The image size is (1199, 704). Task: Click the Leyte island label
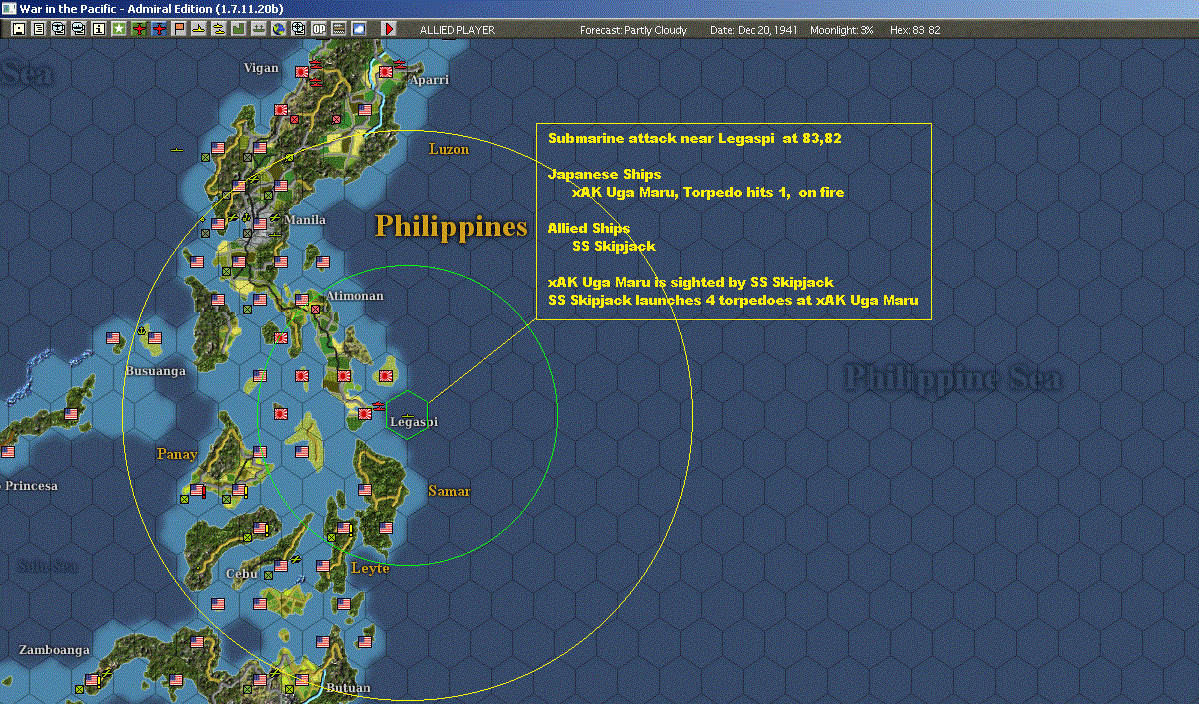370,568
